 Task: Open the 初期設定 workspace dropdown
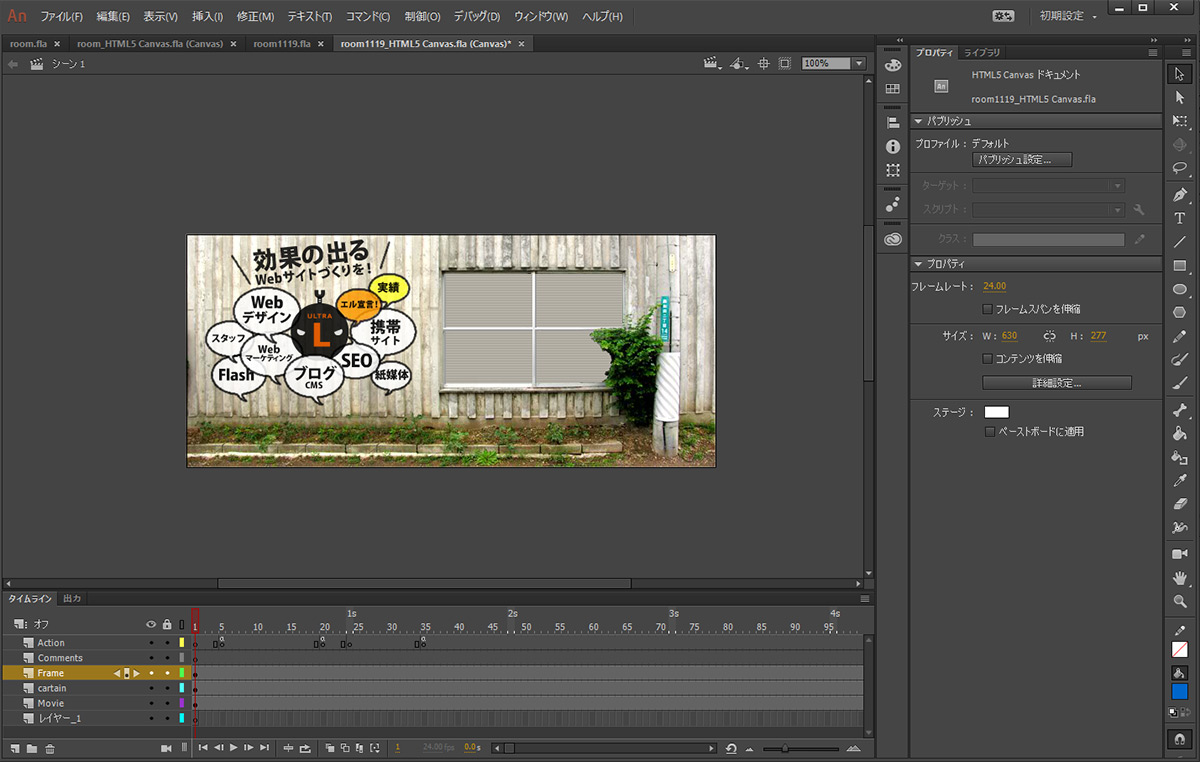point(1067,16)
